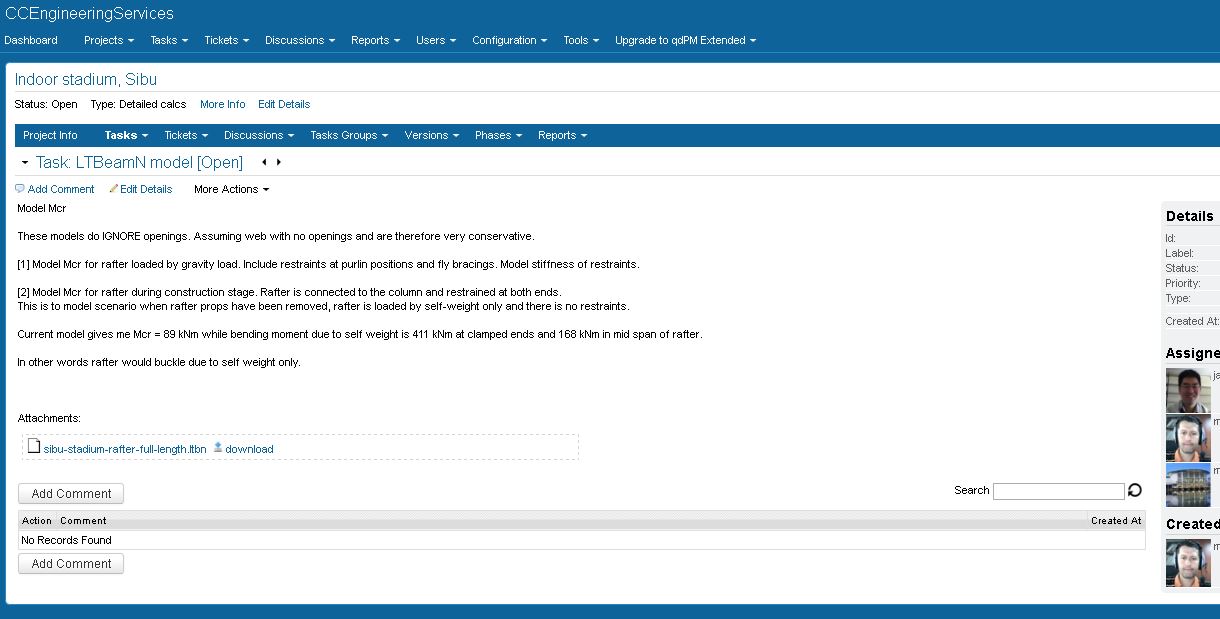
Task: Expand the Configuration menu in top bar
Action: point(509,40)
